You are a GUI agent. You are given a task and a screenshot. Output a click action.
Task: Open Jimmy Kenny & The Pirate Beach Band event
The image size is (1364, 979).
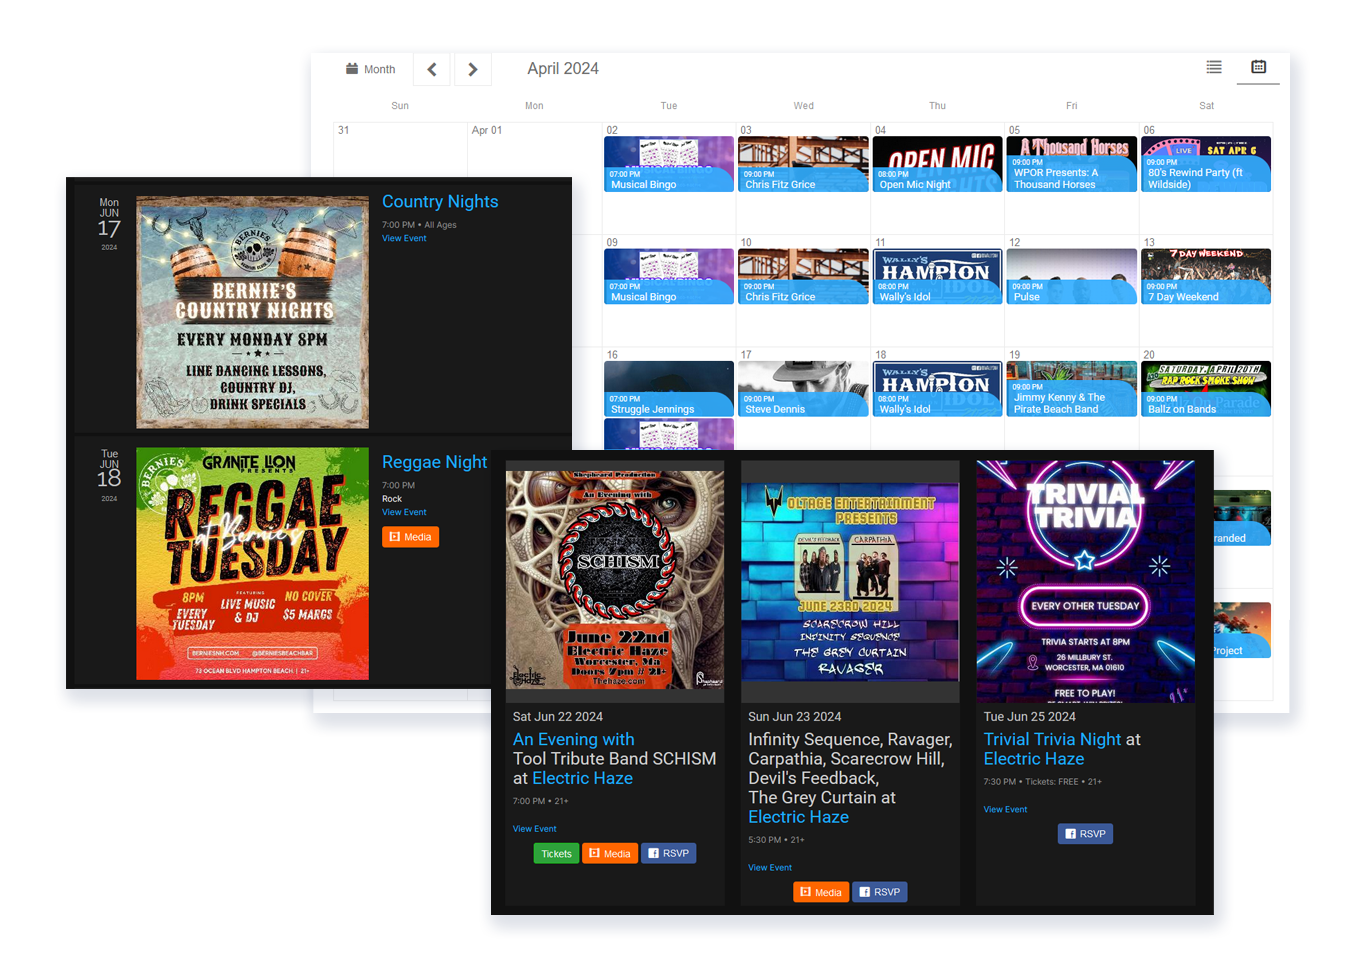pyautogui.click(x=1072, y=389)
